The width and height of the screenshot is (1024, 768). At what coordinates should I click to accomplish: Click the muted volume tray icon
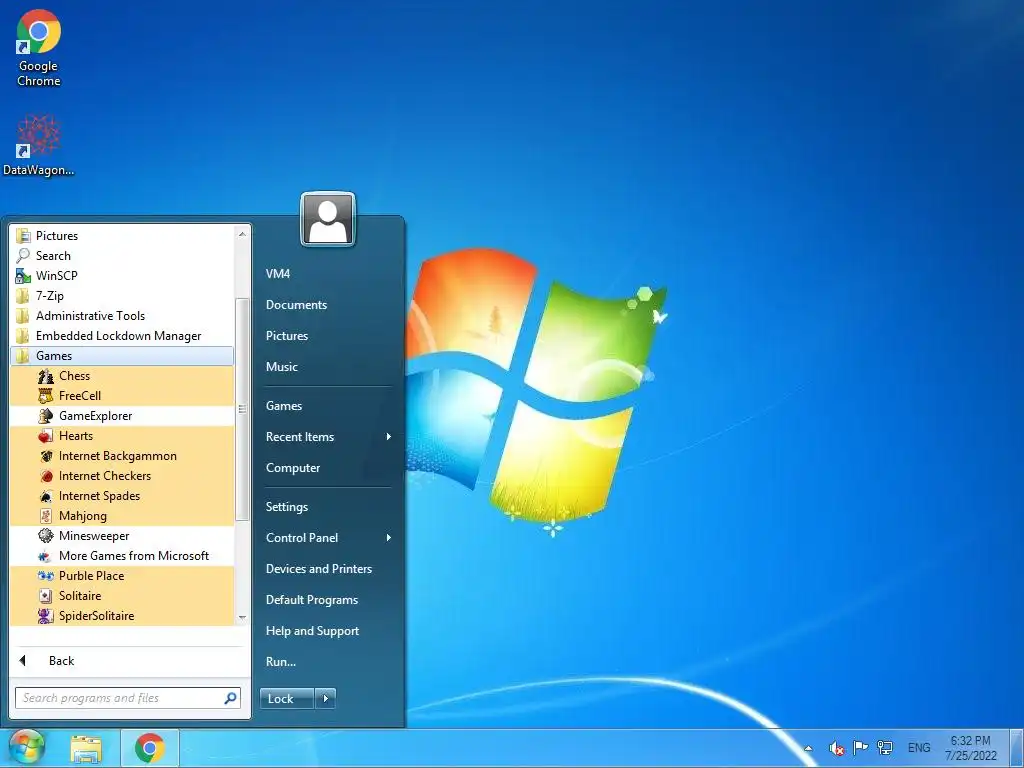836,748
